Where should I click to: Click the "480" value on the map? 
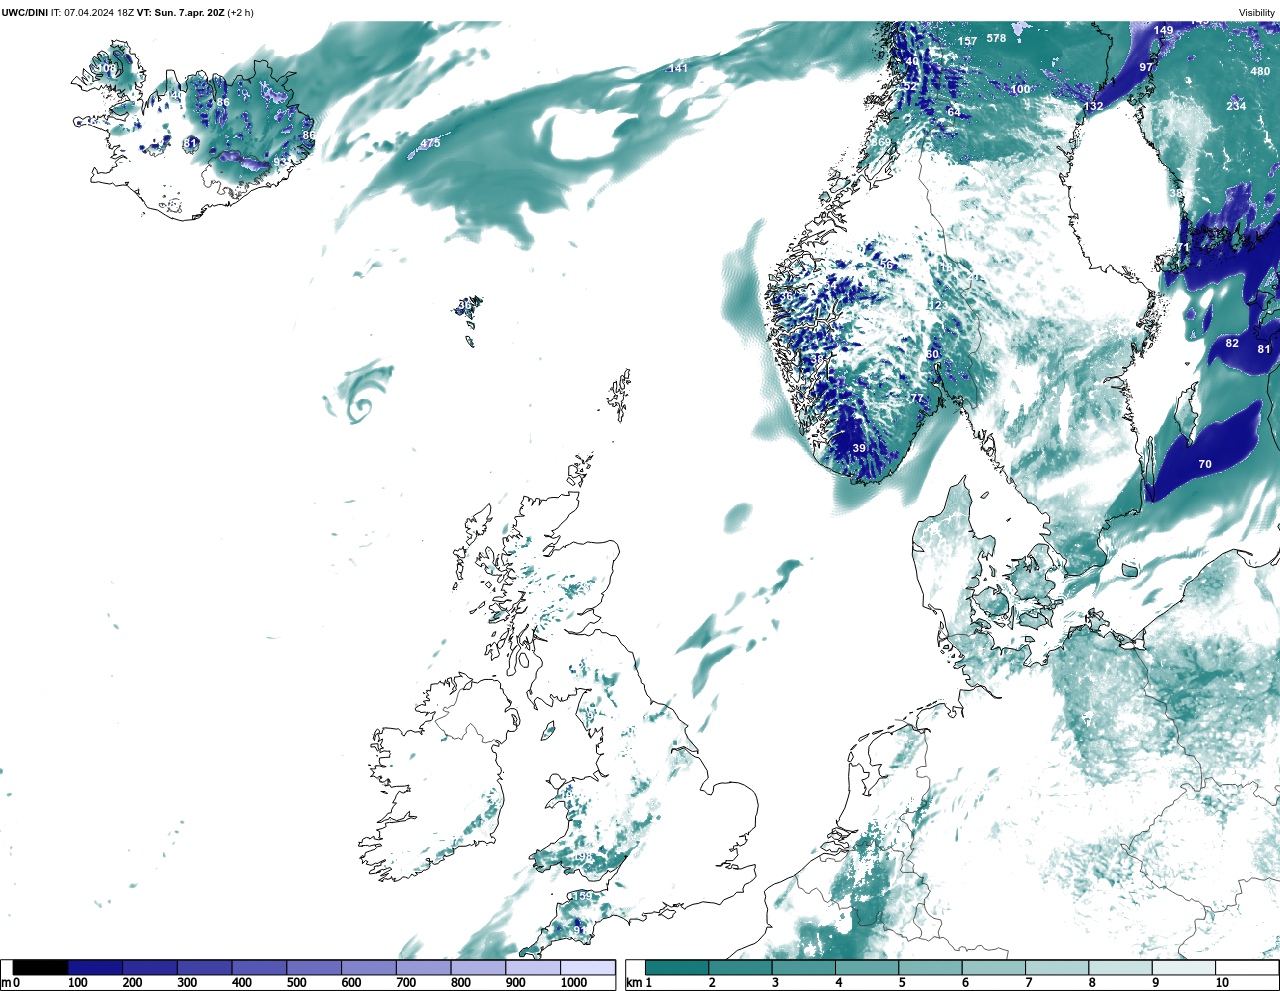click(x=1260, y=72)
